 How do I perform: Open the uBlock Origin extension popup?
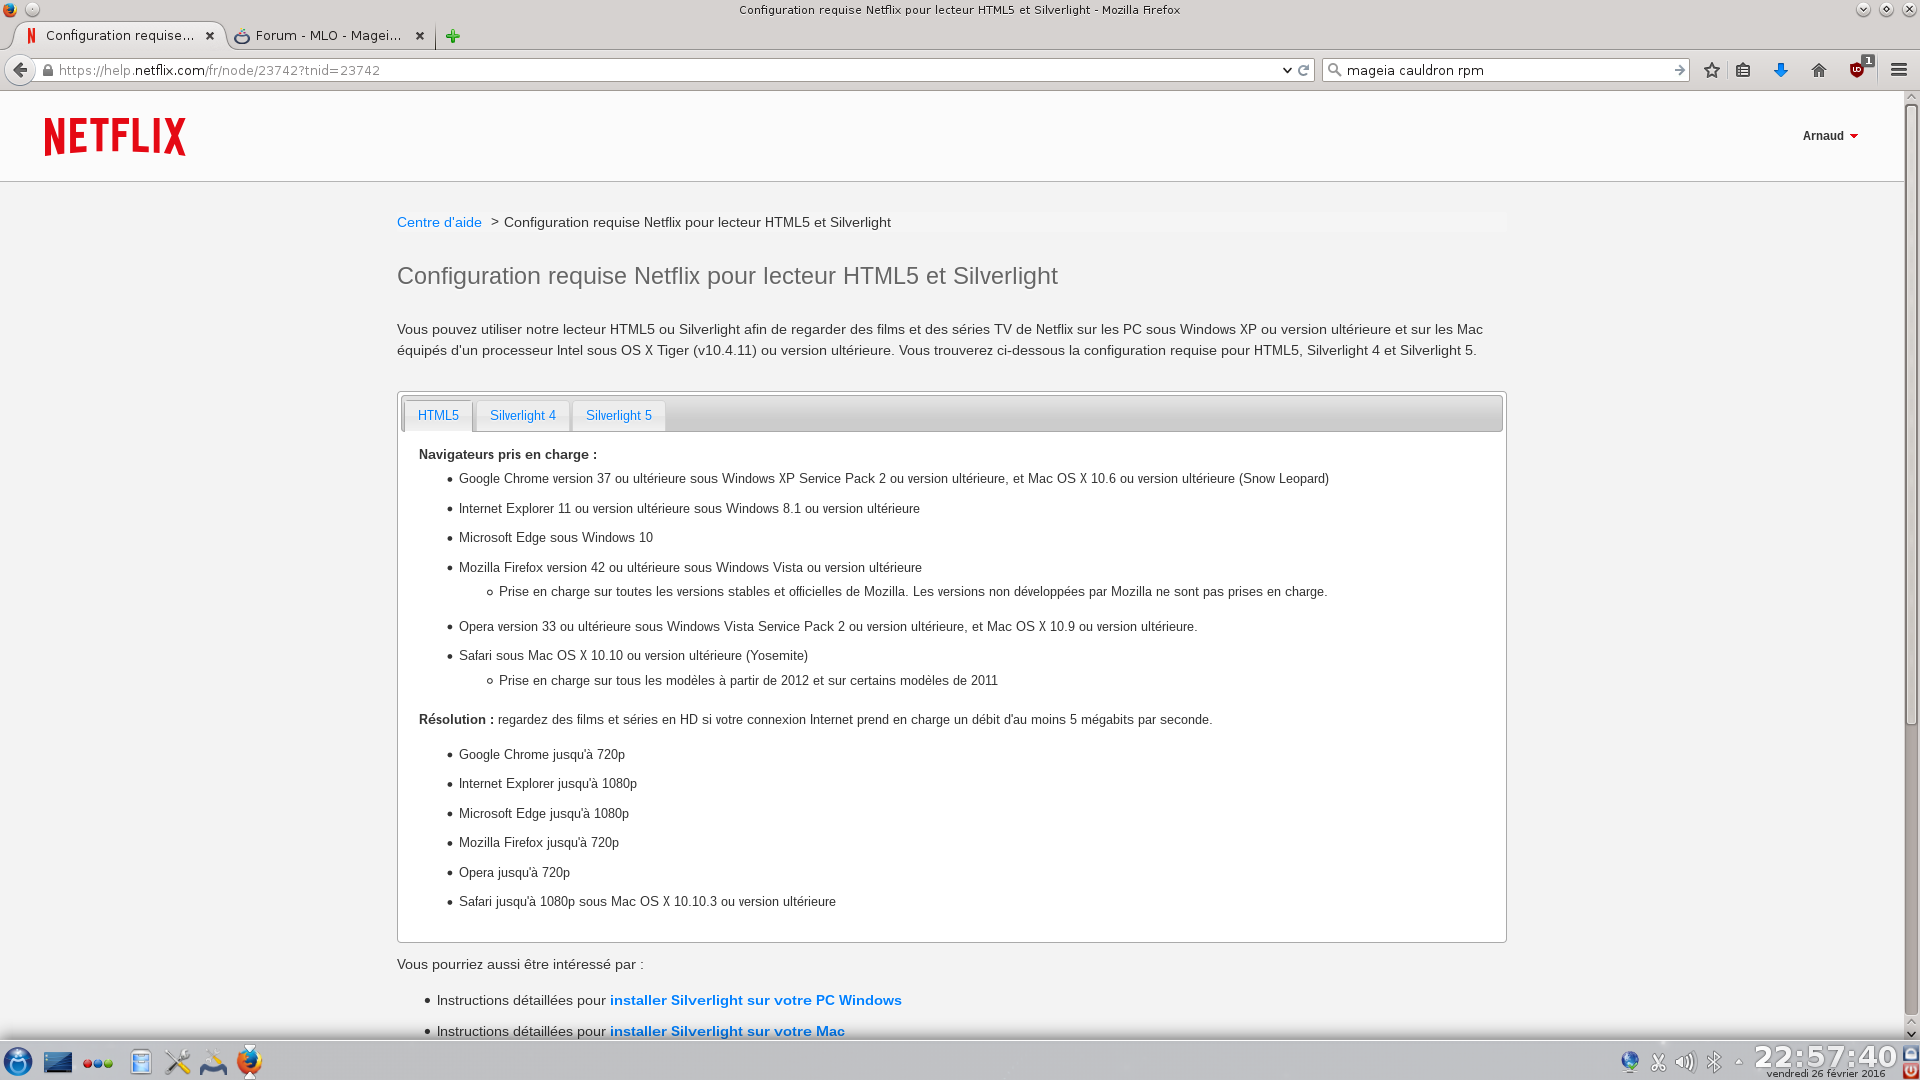(x=1858, y=69)
